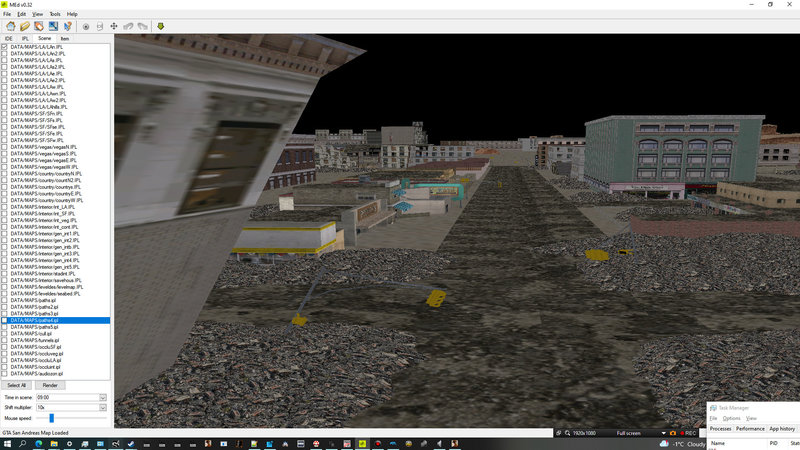
Task: Check the DATA/MAPS/audiozon.ipl checkbox
Action: coord(5,373)
